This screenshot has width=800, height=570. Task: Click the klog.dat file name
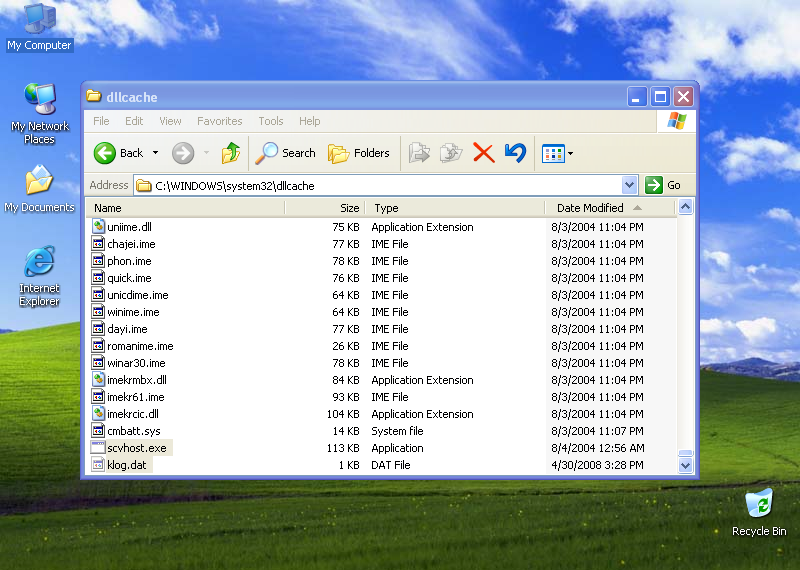127,465
